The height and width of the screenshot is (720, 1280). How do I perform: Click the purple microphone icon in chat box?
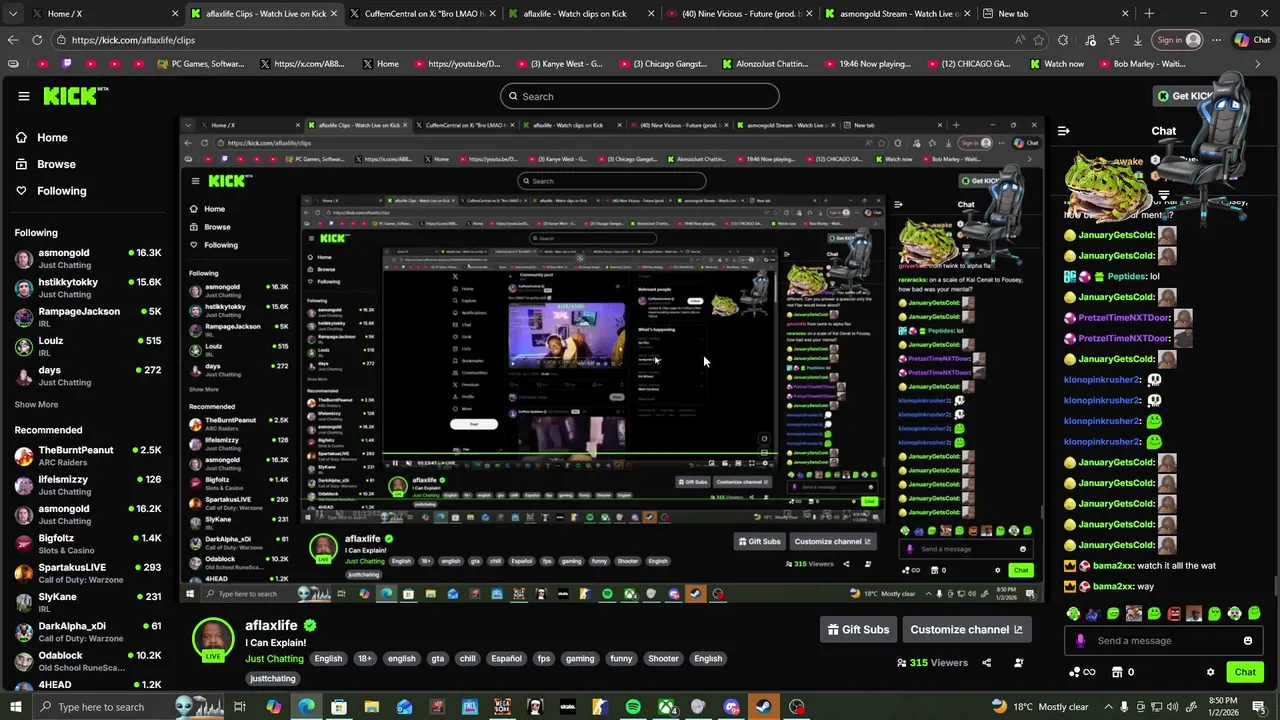pos(1080,641)
